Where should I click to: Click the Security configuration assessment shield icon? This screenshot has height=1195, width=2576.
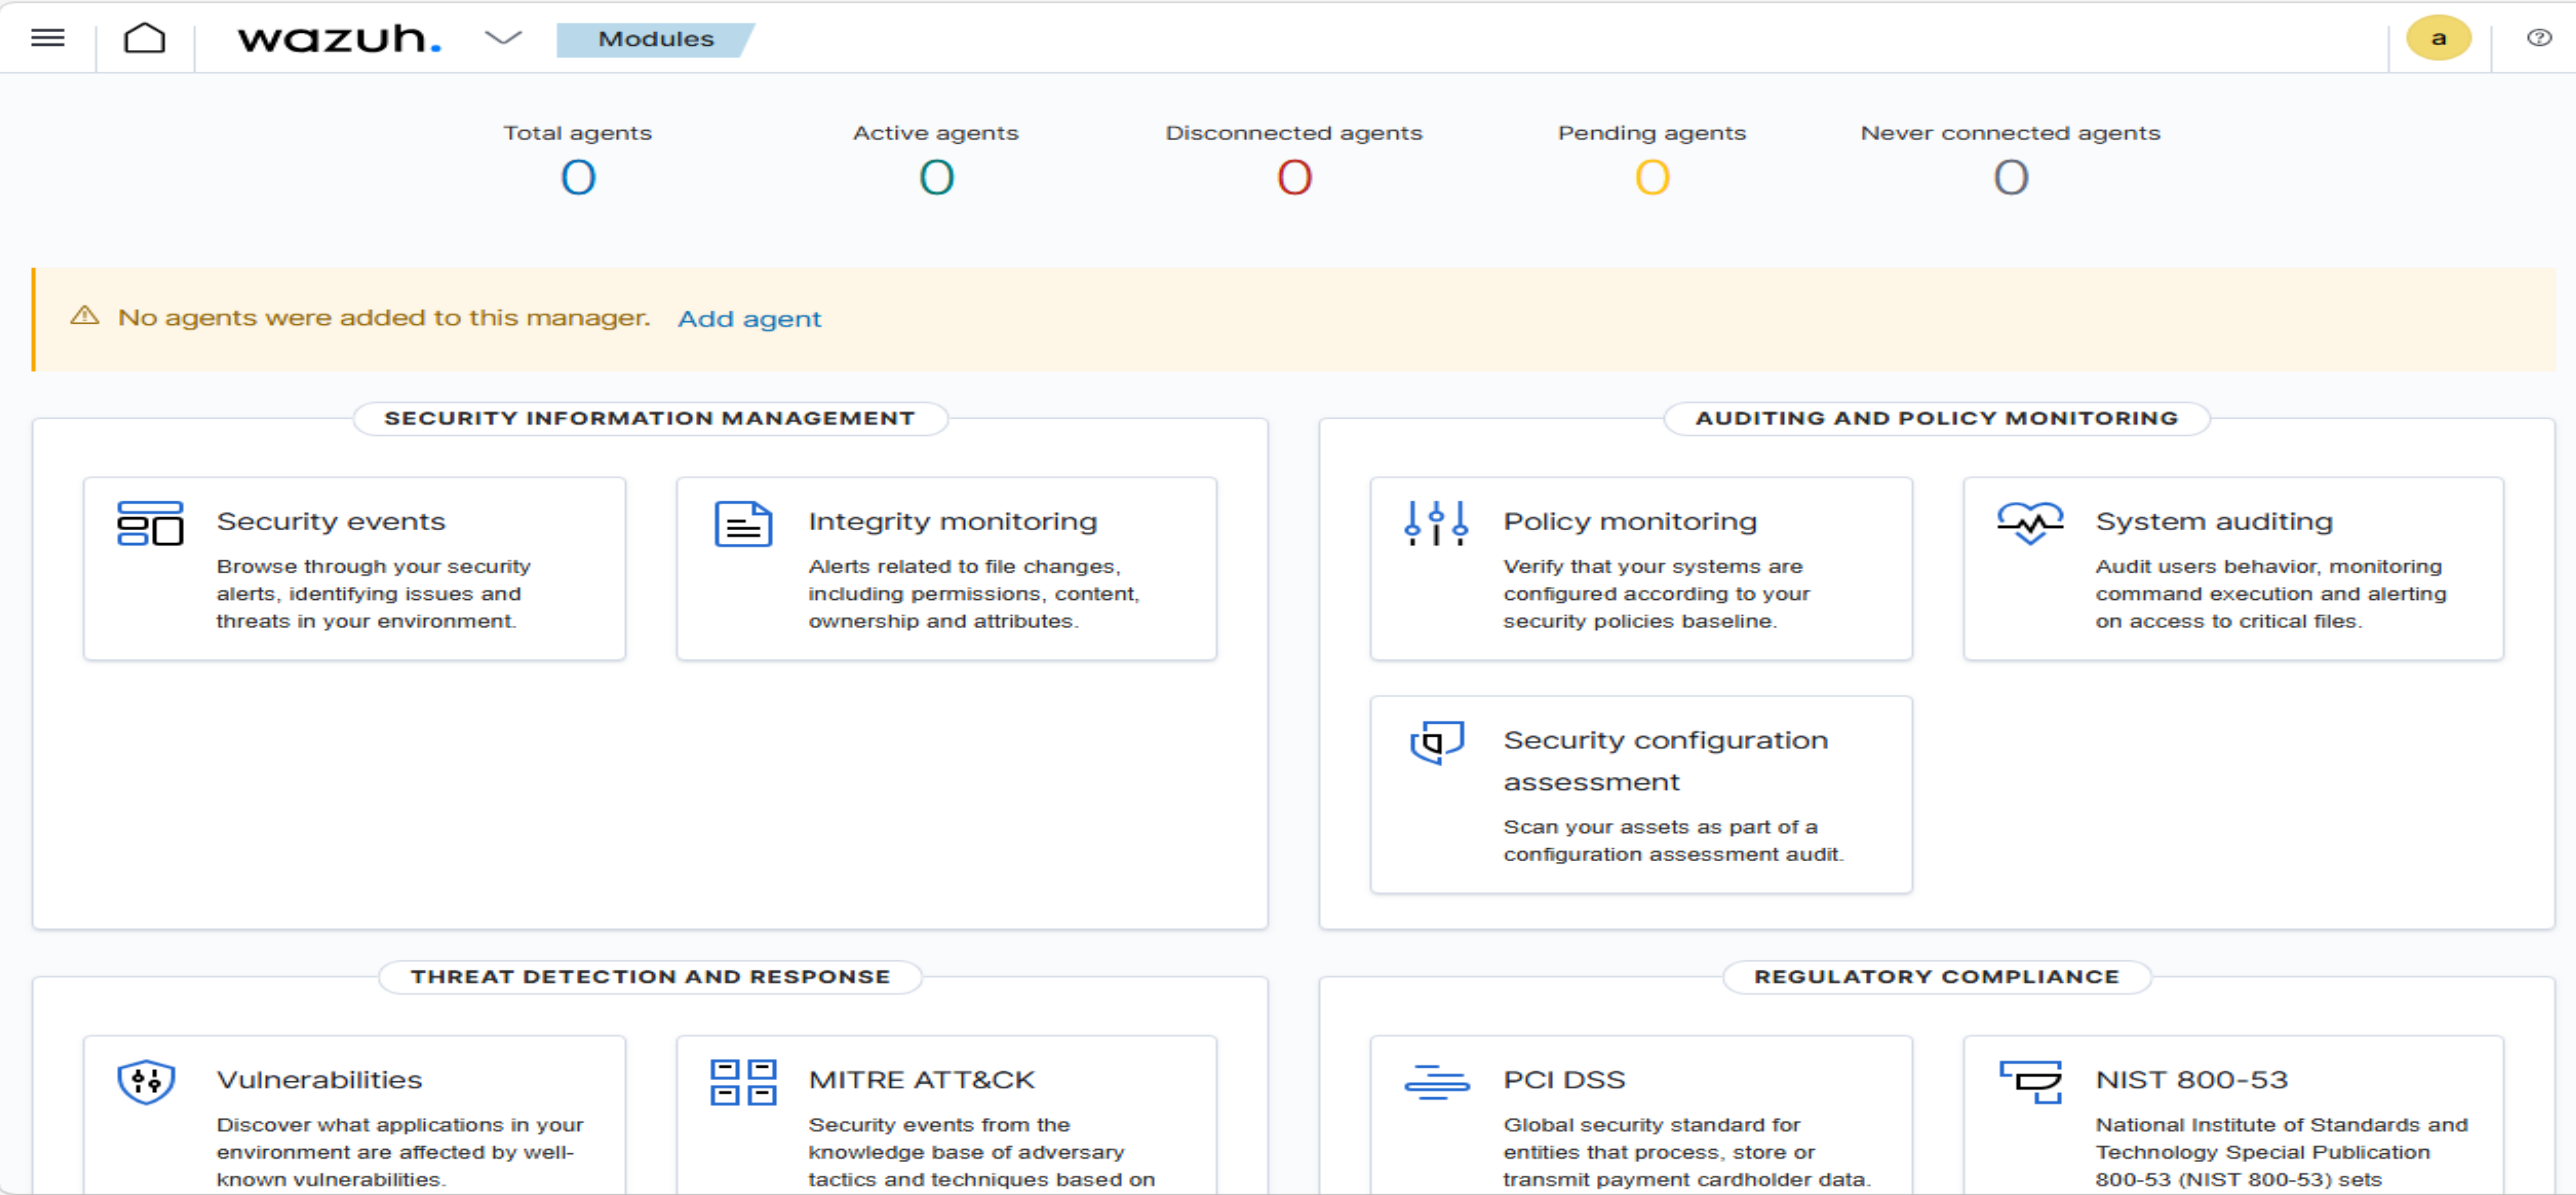coord(1437,743)
